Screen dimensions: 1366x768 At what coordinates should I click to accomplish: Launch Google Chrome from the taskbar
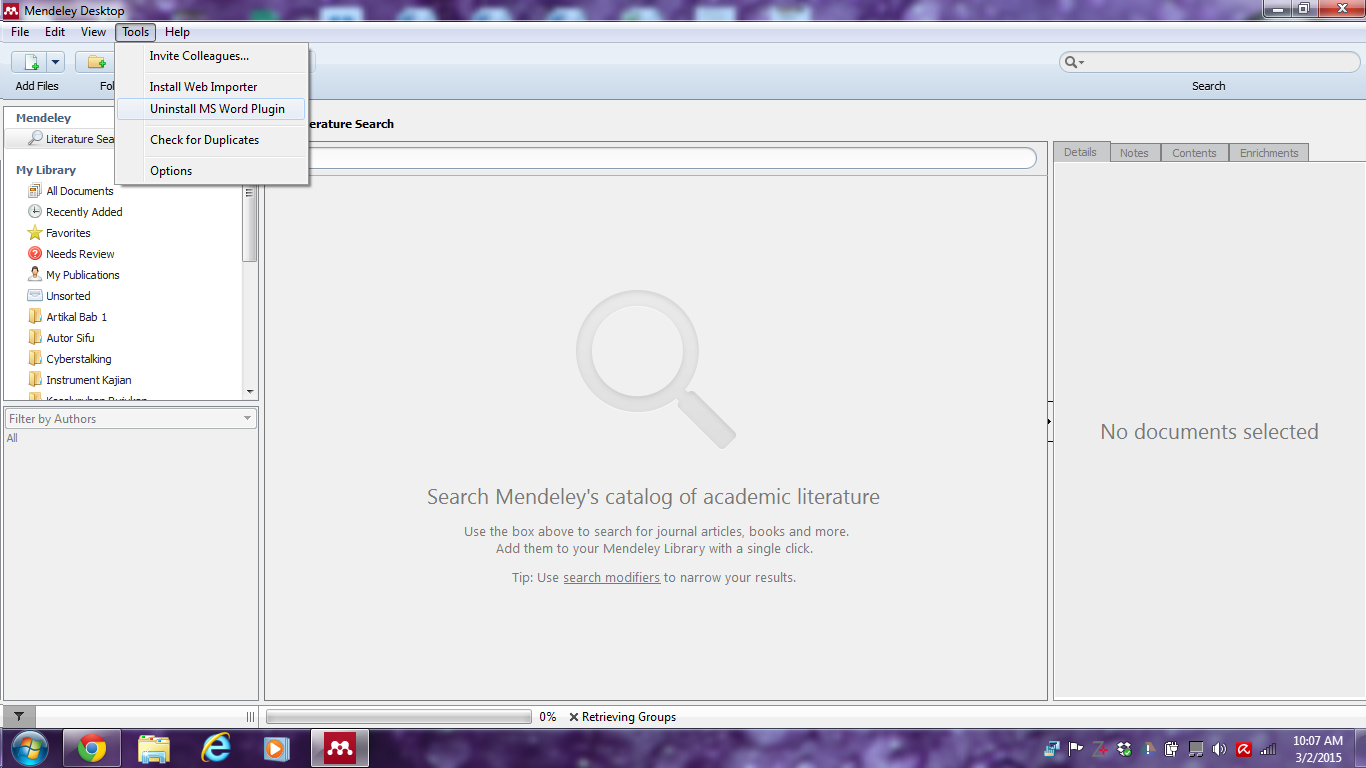pyautogui.click(x=92, y=748)
